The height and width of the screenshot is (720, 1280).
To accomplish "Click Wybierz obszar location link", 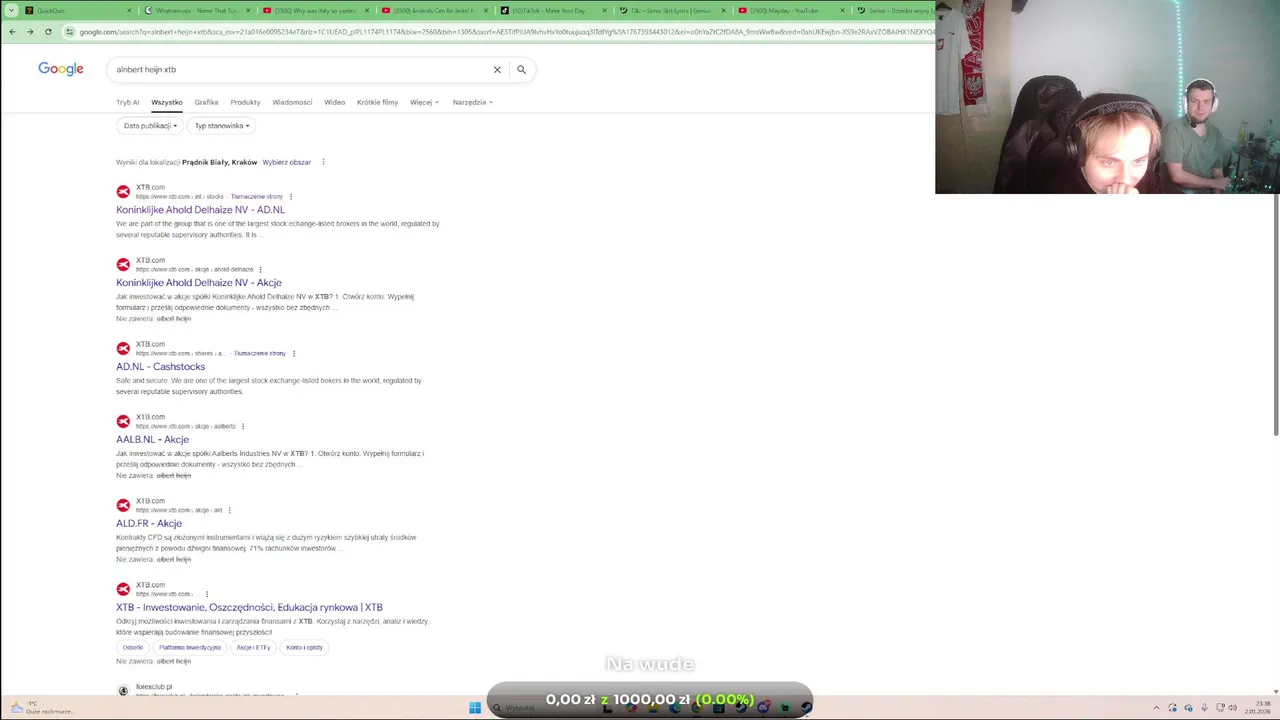I will point(287,162).
